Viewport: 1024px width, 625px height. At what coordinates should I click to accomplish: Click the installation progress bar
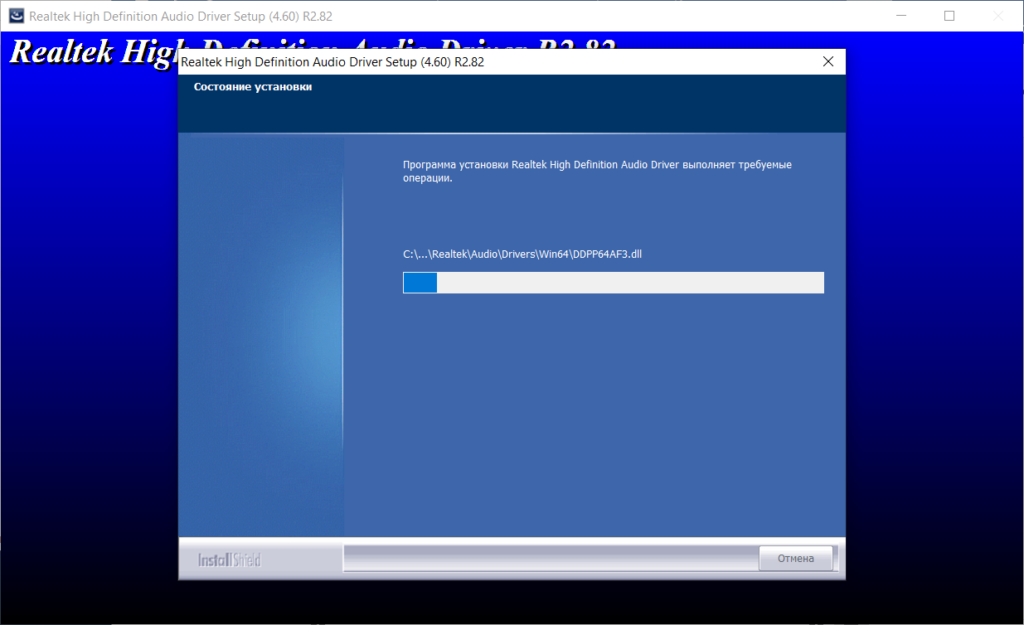coord(613,283)
